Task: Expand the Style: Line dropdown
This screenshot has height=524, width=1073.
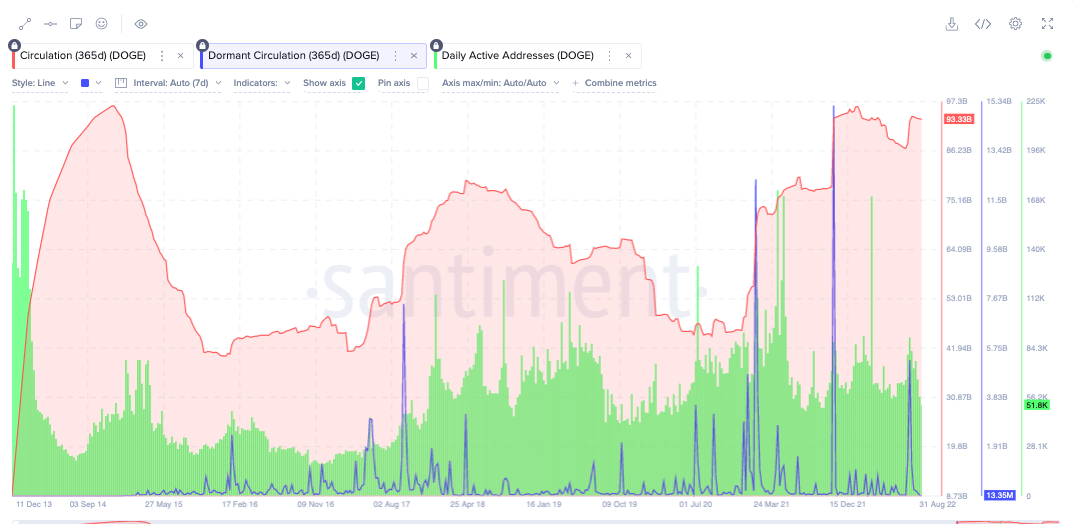Action: [x=40, y=83]
